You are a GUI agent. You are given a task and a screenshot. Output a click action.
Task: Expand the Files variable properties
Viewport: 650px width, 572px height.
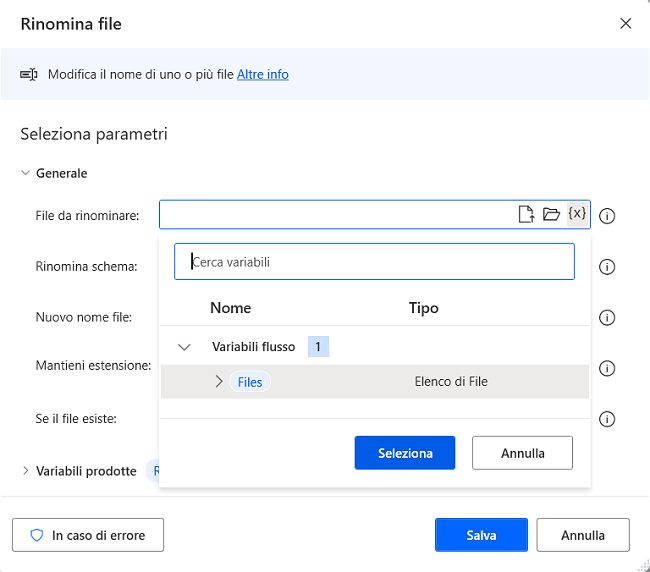tap(219, 381)
